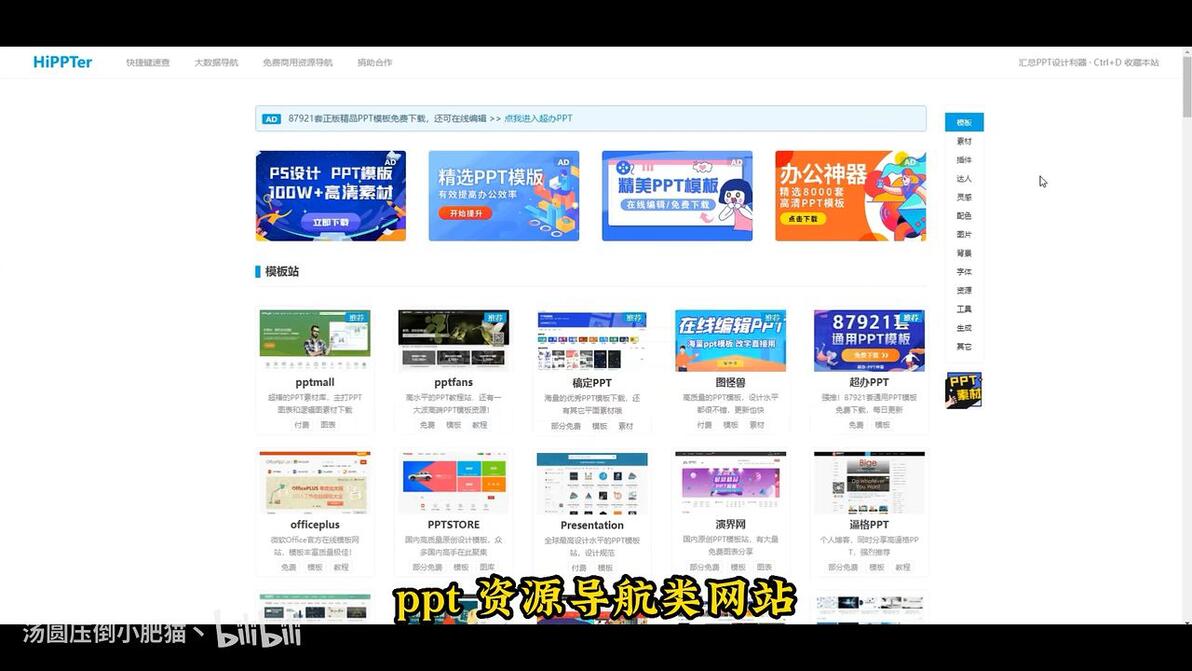Viewport: 1192px width, 671px height.
Task: Open the pptfans site thumbnail
Action: 453,340
